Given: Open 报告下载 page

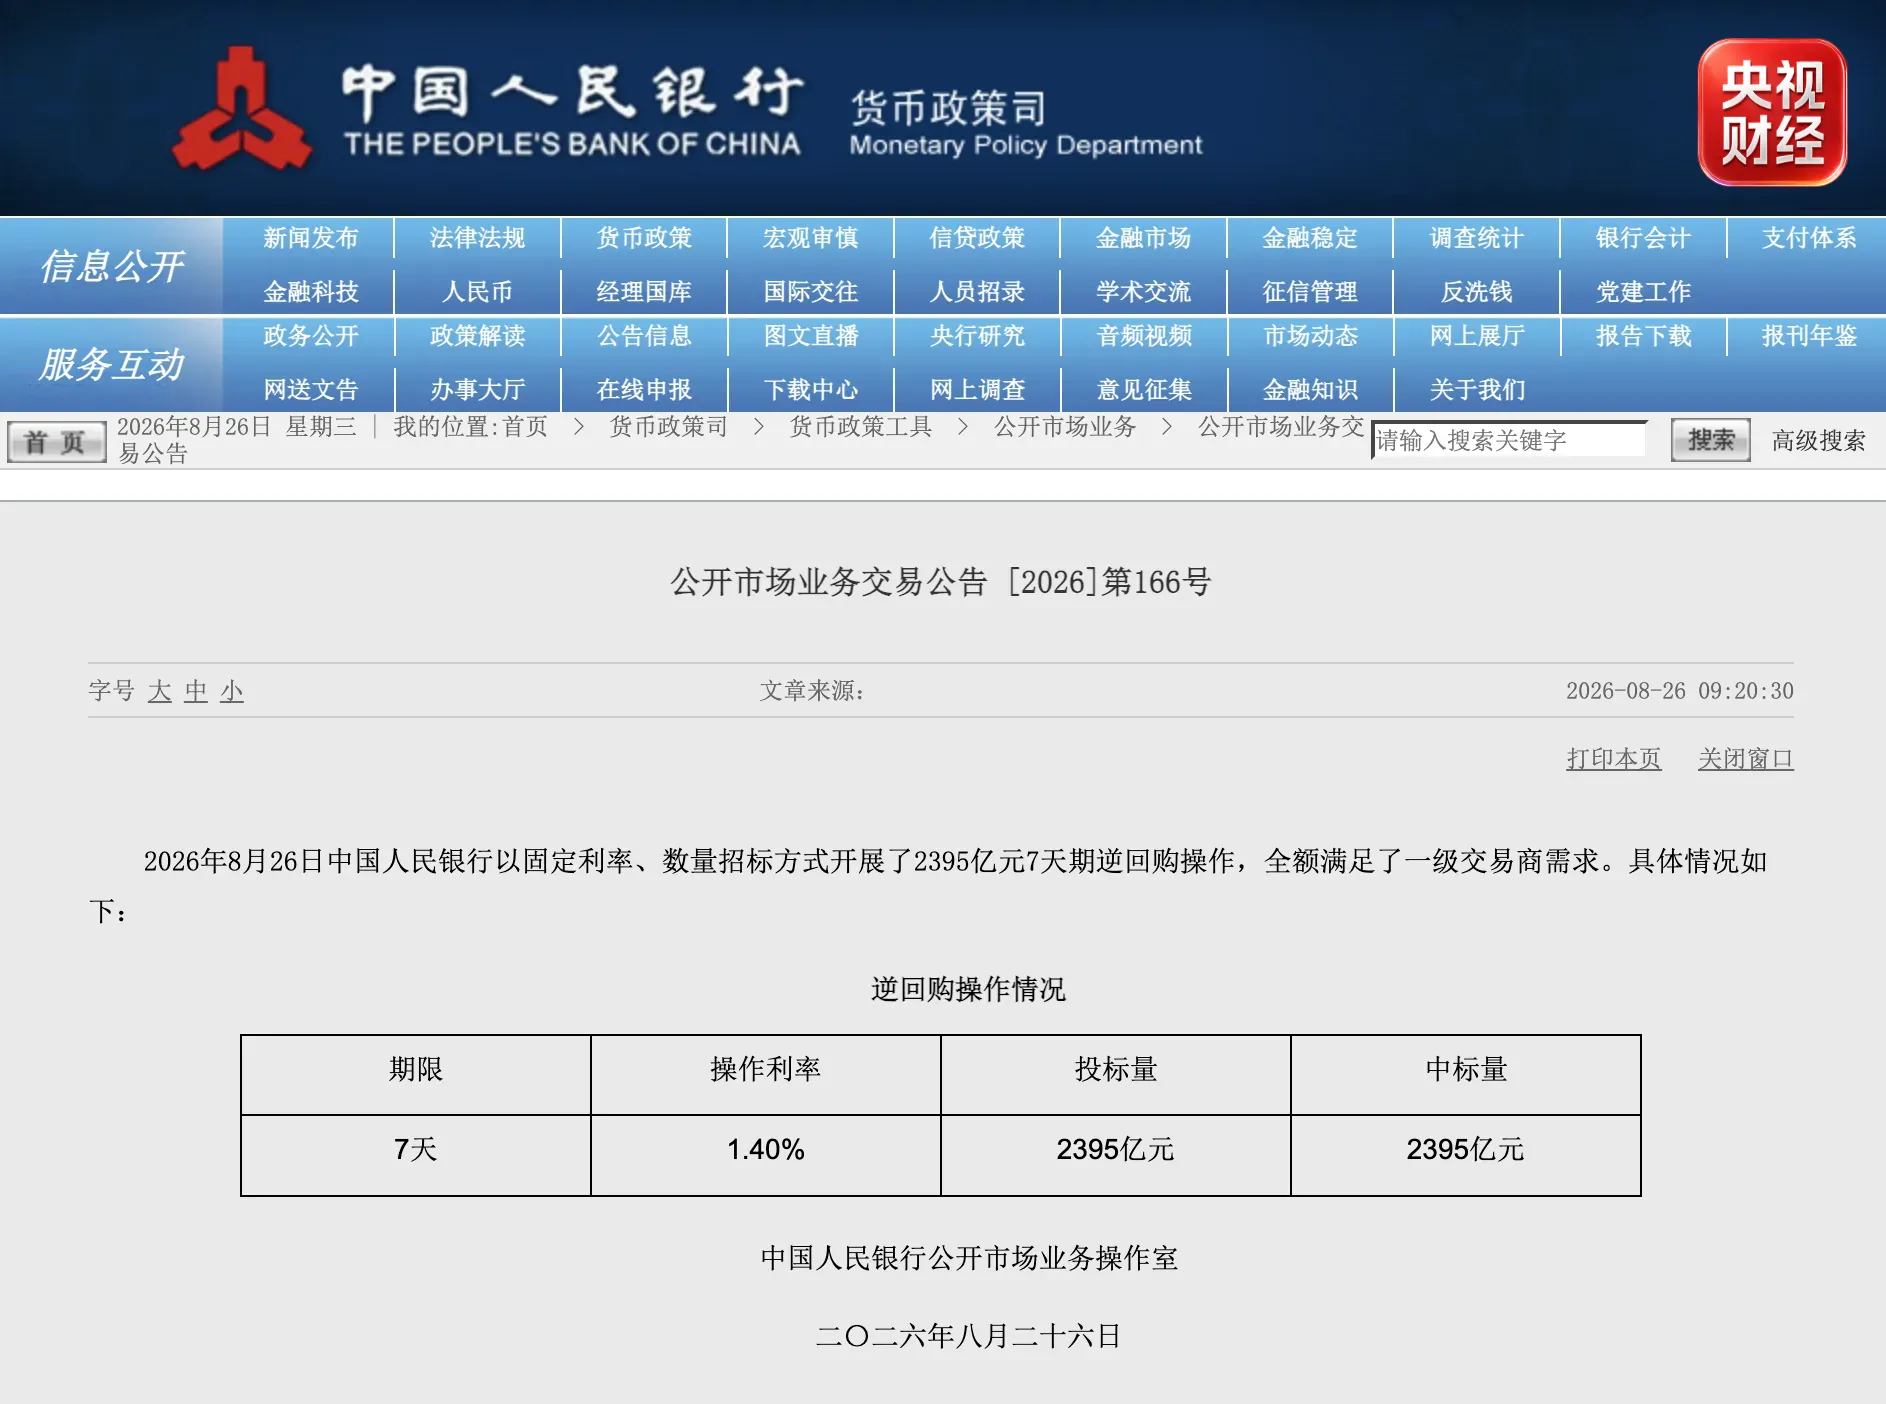Looking at the screenshot, I should (x=1643, y=336).
